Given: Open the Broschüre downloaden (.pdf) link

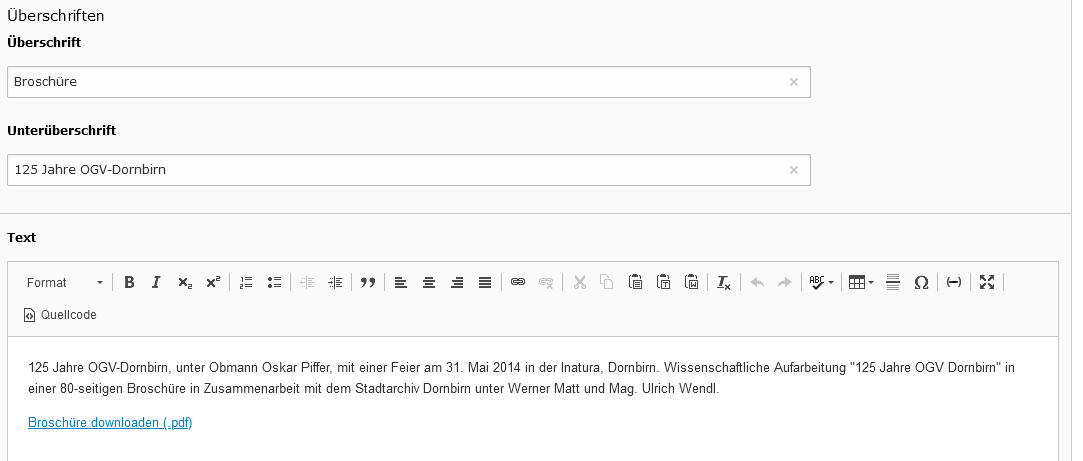Looking at the screenshot, I should coord(110,423).
